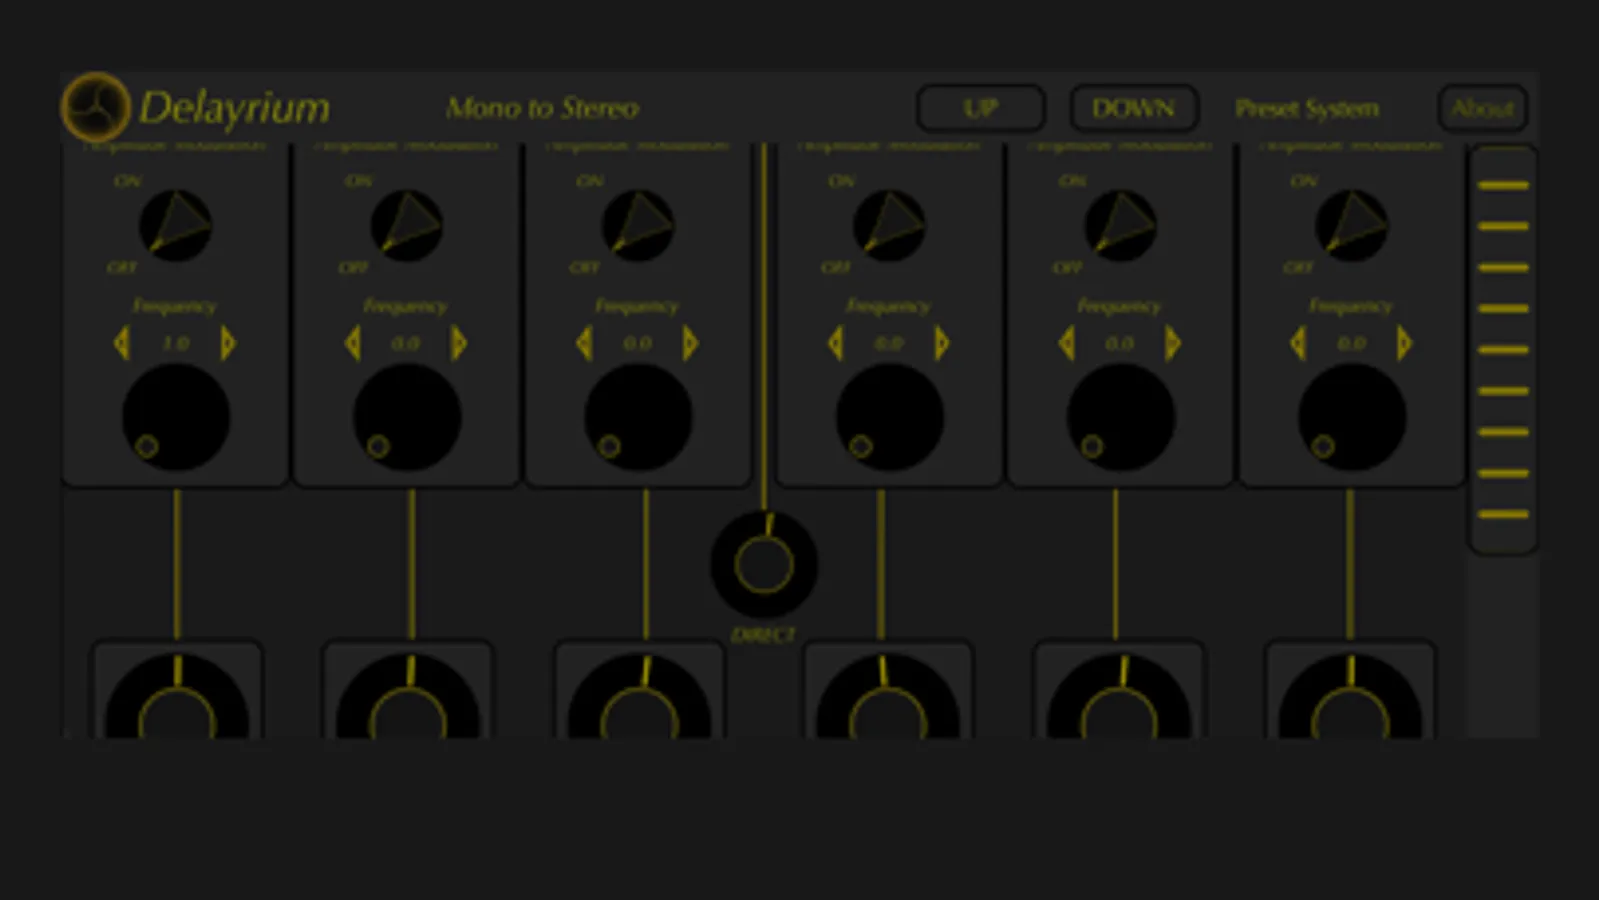Click the UP preset button
This screenshot has height=900, width=1599.
pos(981,108)
